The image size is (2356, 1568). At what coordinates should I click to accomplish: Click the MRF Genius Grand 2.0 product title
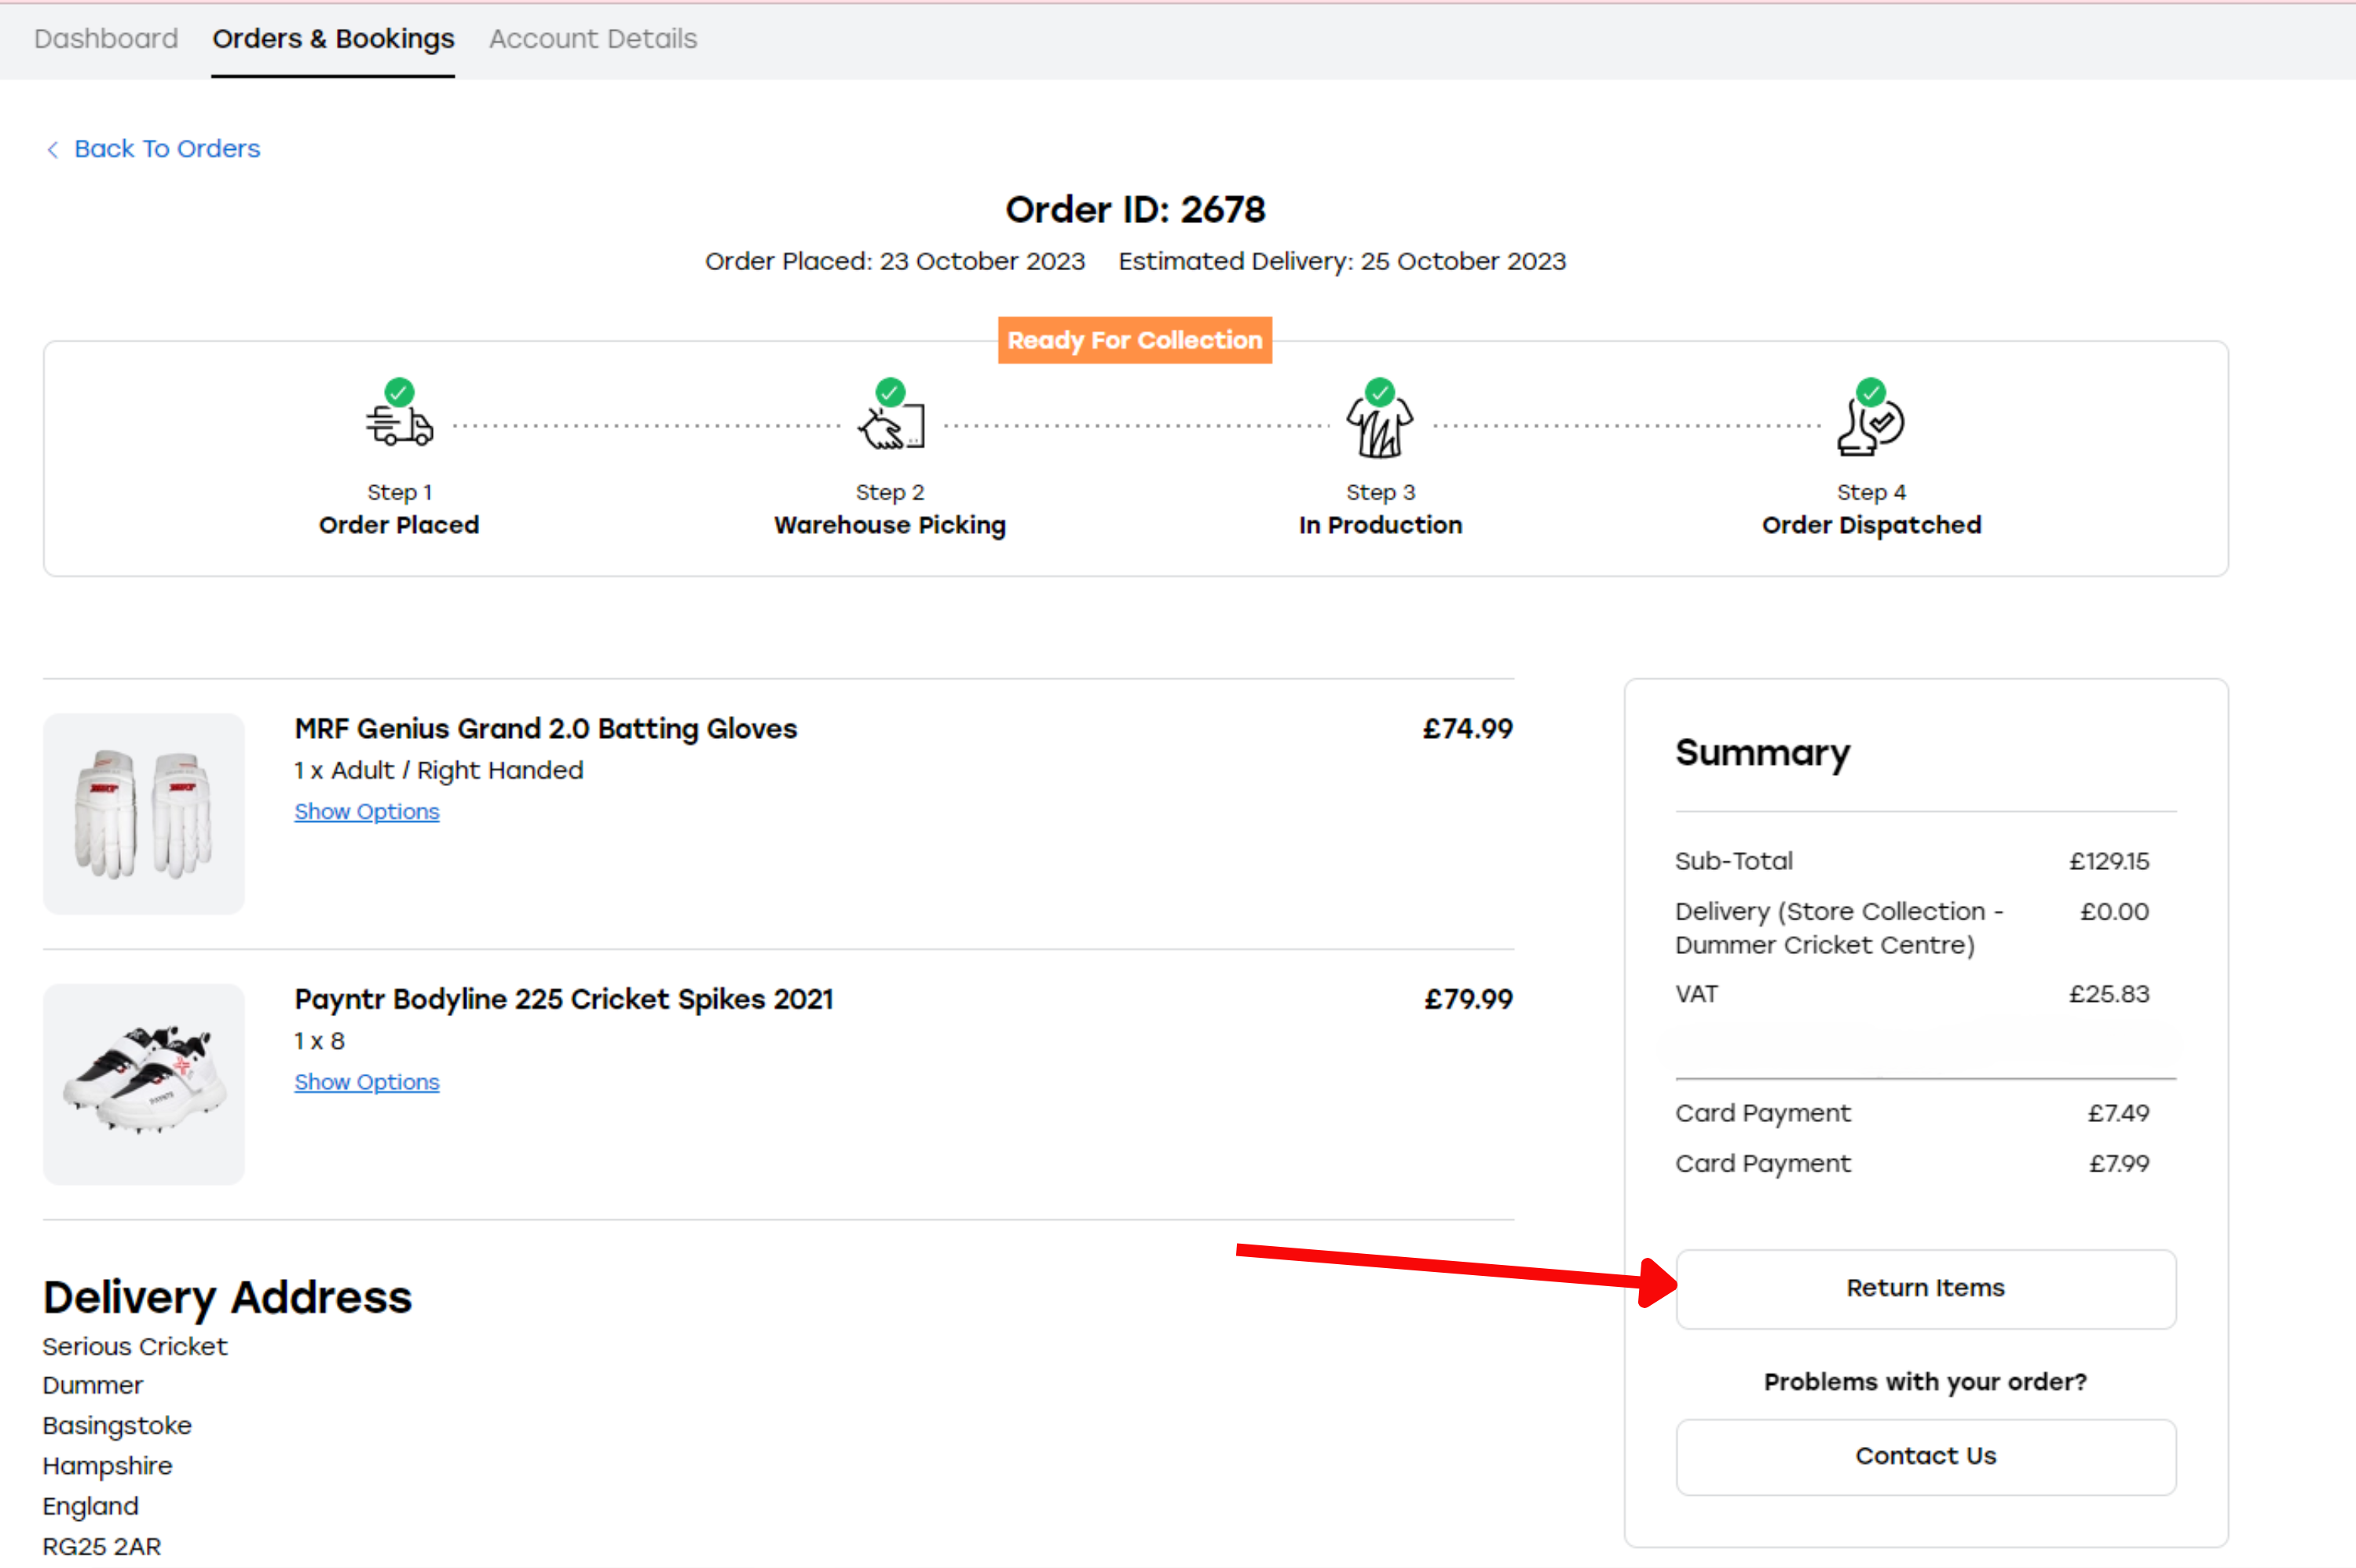coord(545,729)
